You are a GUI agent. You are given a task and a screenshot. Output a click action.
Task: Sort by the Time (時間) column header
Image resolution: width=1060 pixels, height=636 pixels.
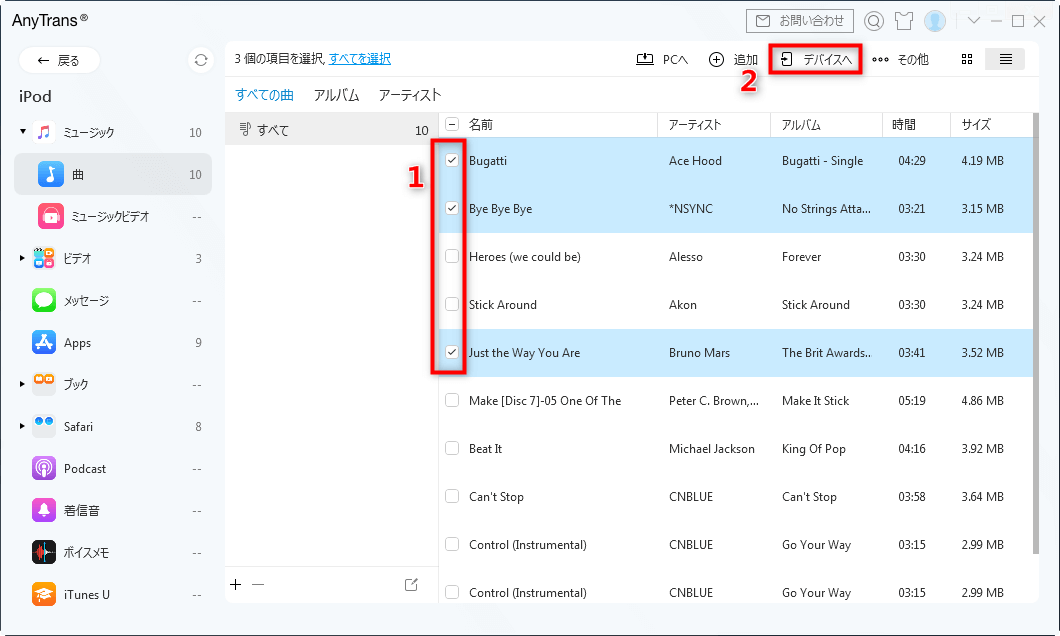point(904,124)
